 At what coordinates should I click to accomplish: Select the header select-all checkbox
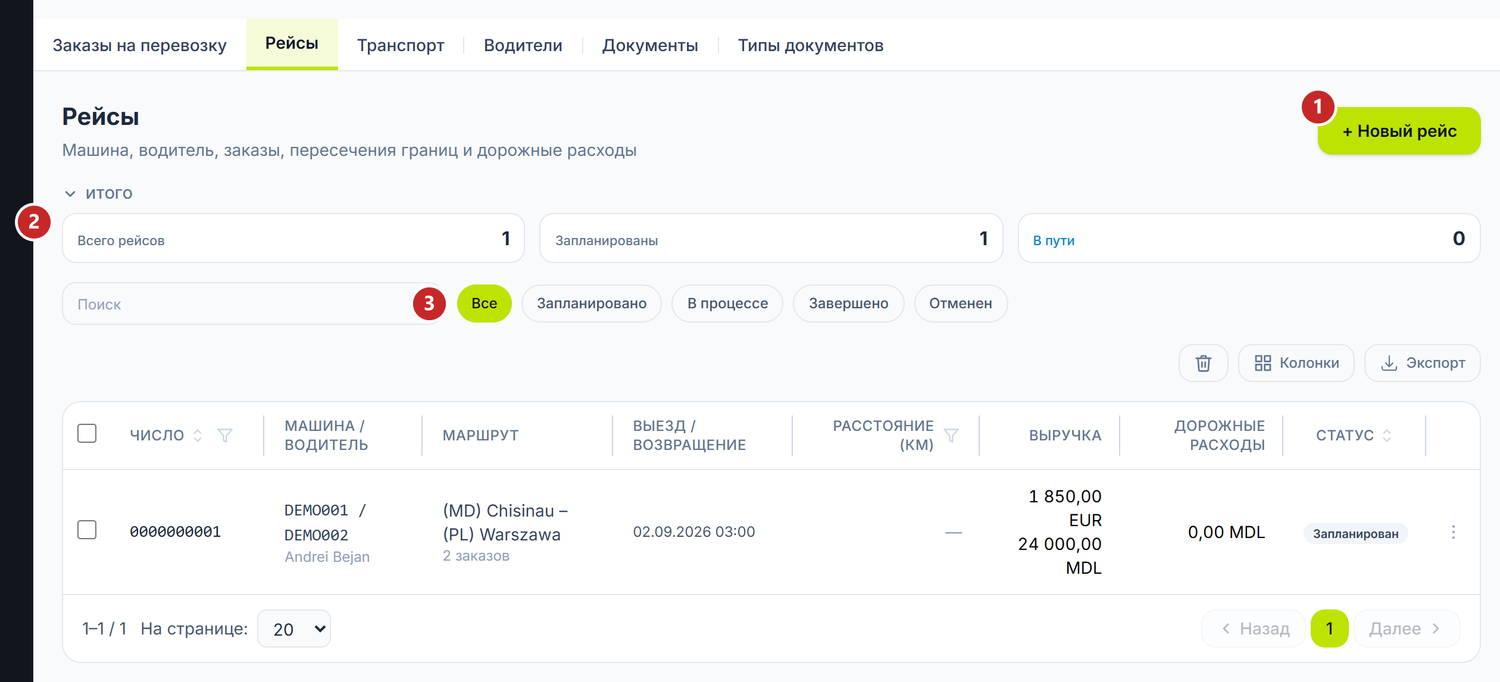pyautogui.click(x=87, y=433)
